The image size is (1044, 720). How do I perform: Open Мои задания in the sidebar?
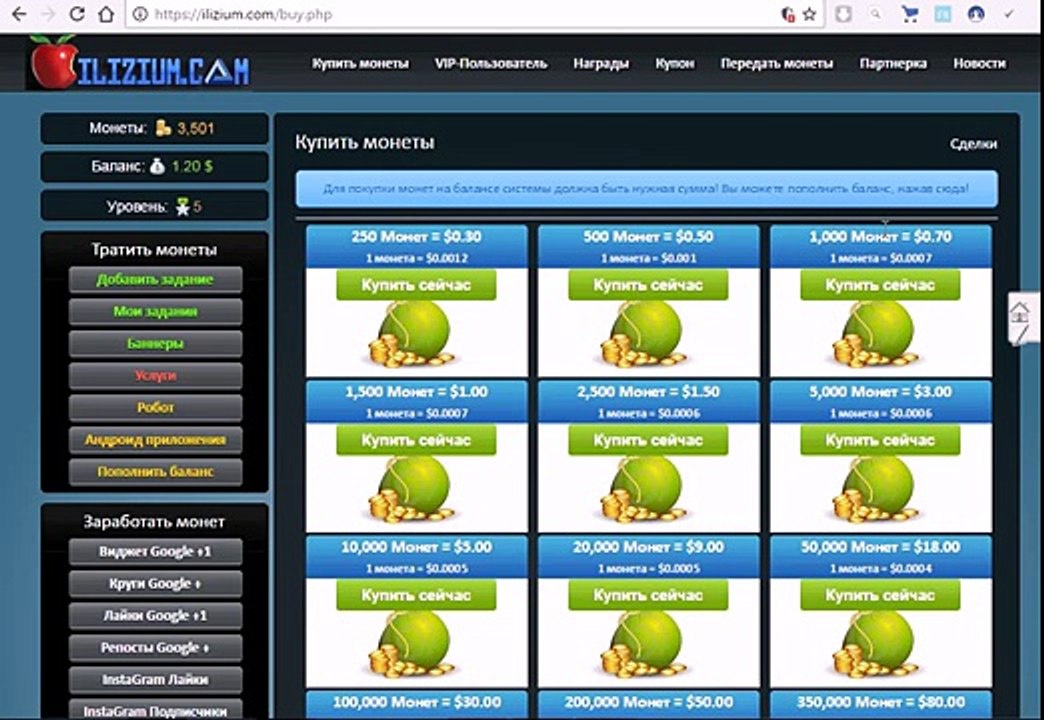155,312
